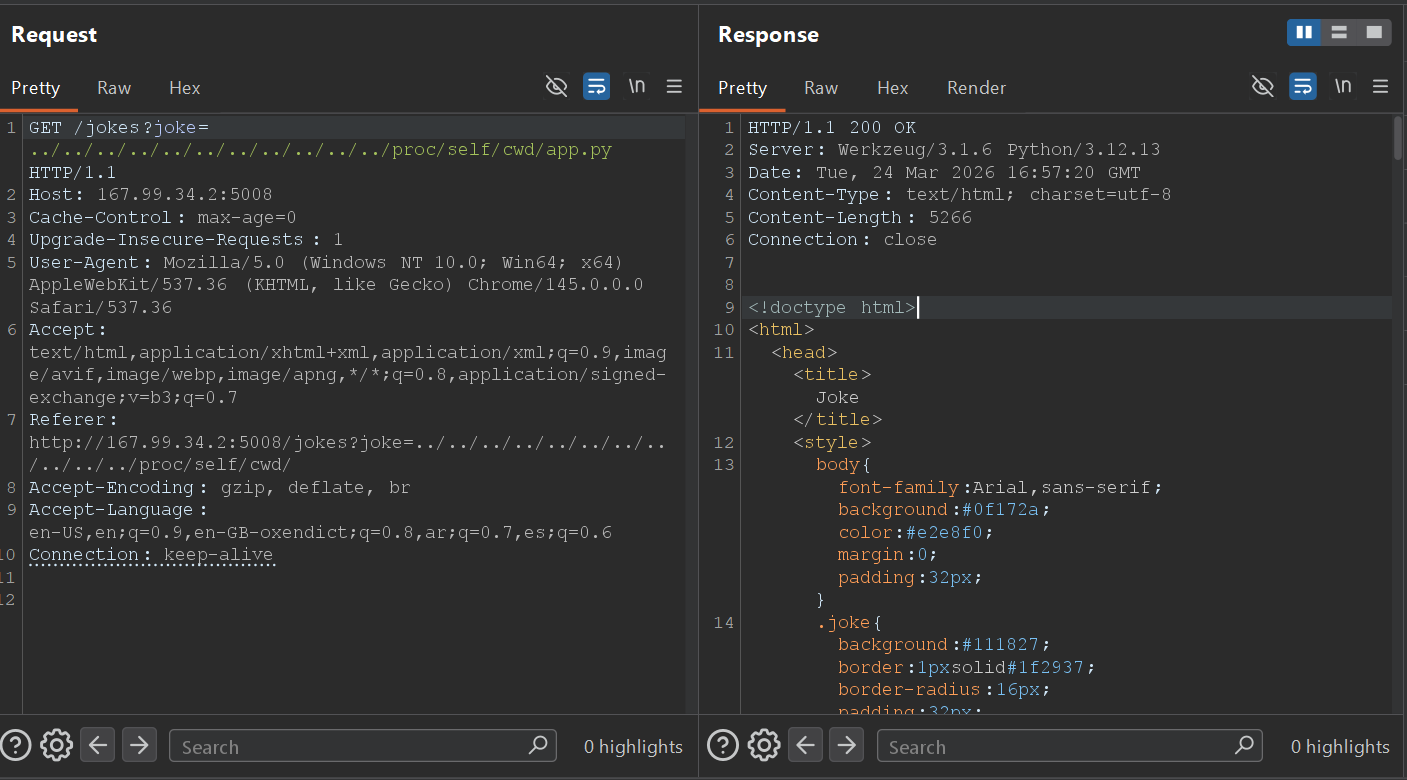
Task: Open Response panel hamburger options menu
Action: pyautogui.click(x=1381, y=87)
